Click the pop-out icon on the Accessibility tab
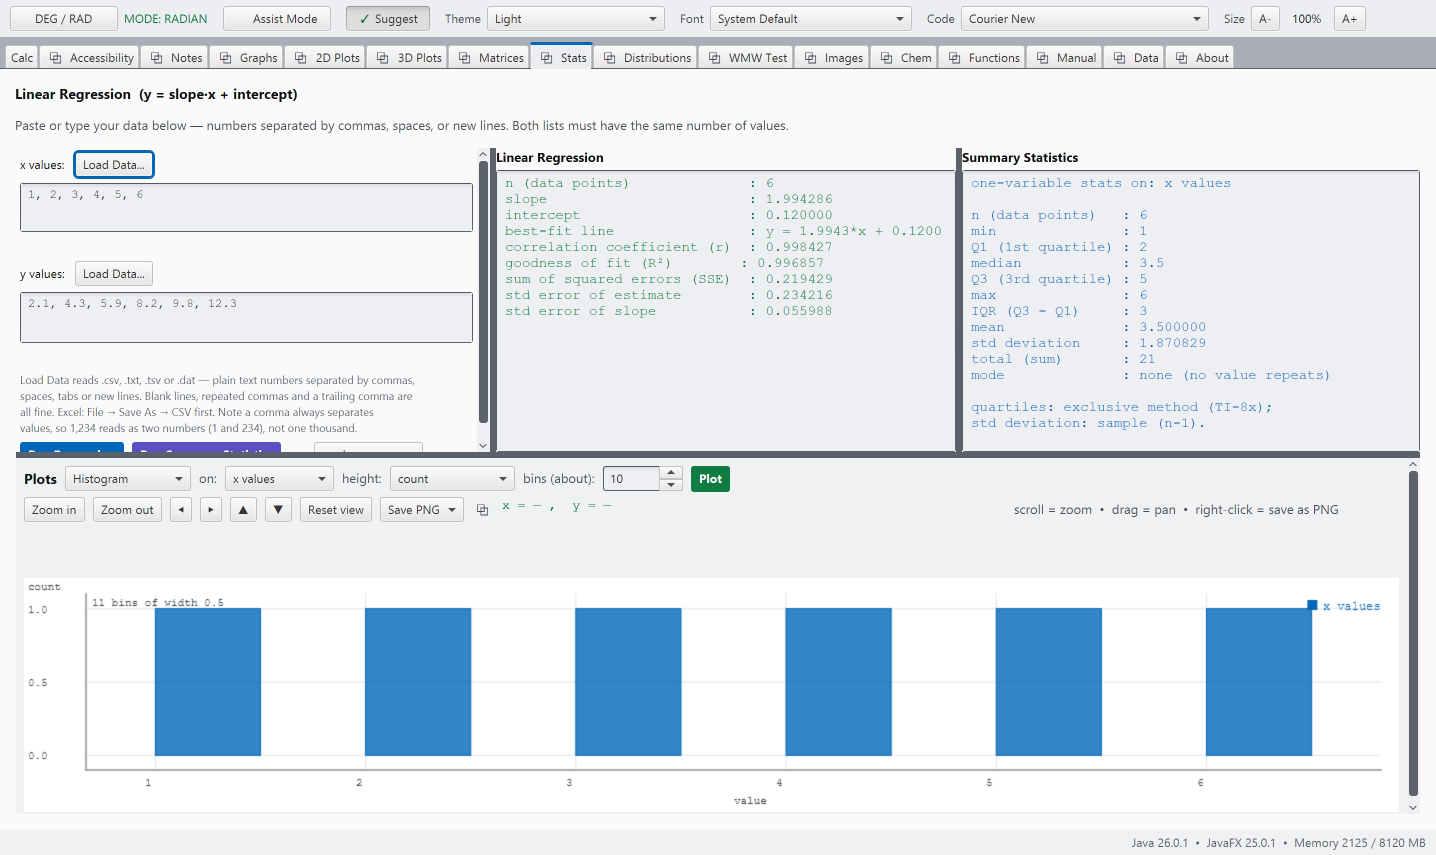 (56, 58)
